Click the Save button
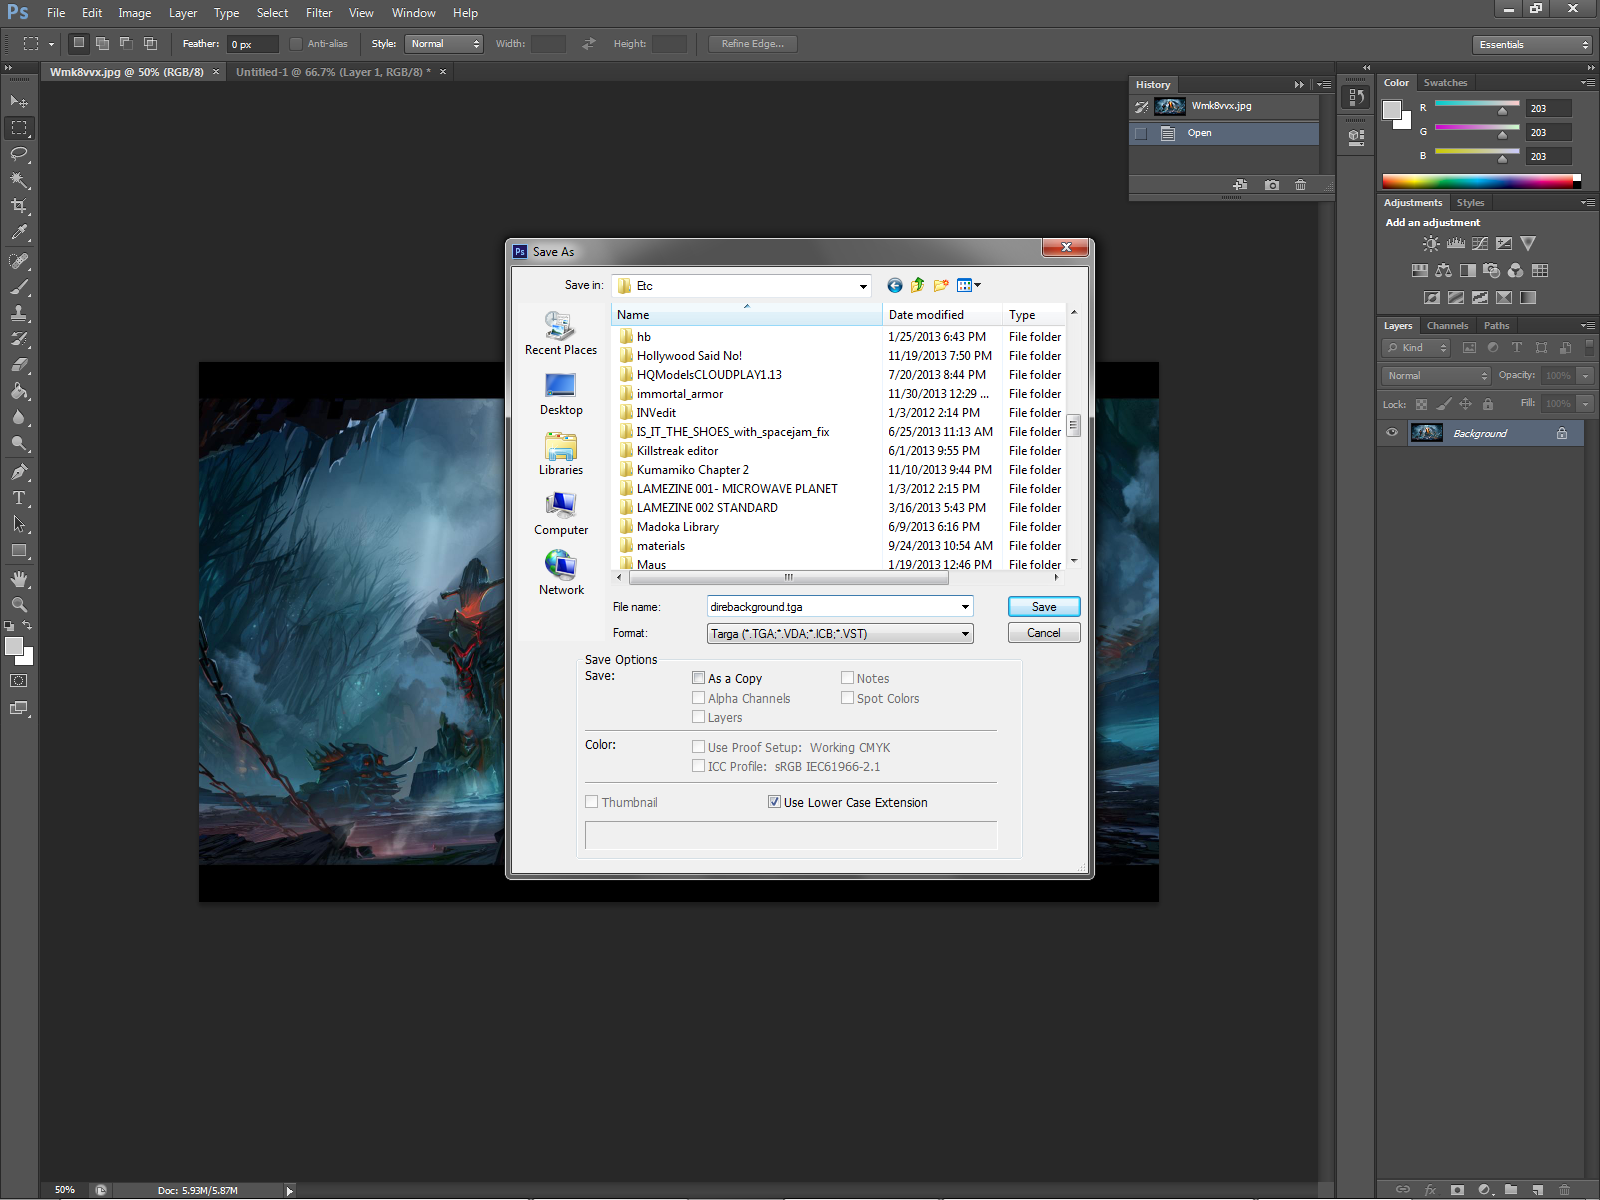This screenshot has width=1600, height=1200. tap(1044, 607)
